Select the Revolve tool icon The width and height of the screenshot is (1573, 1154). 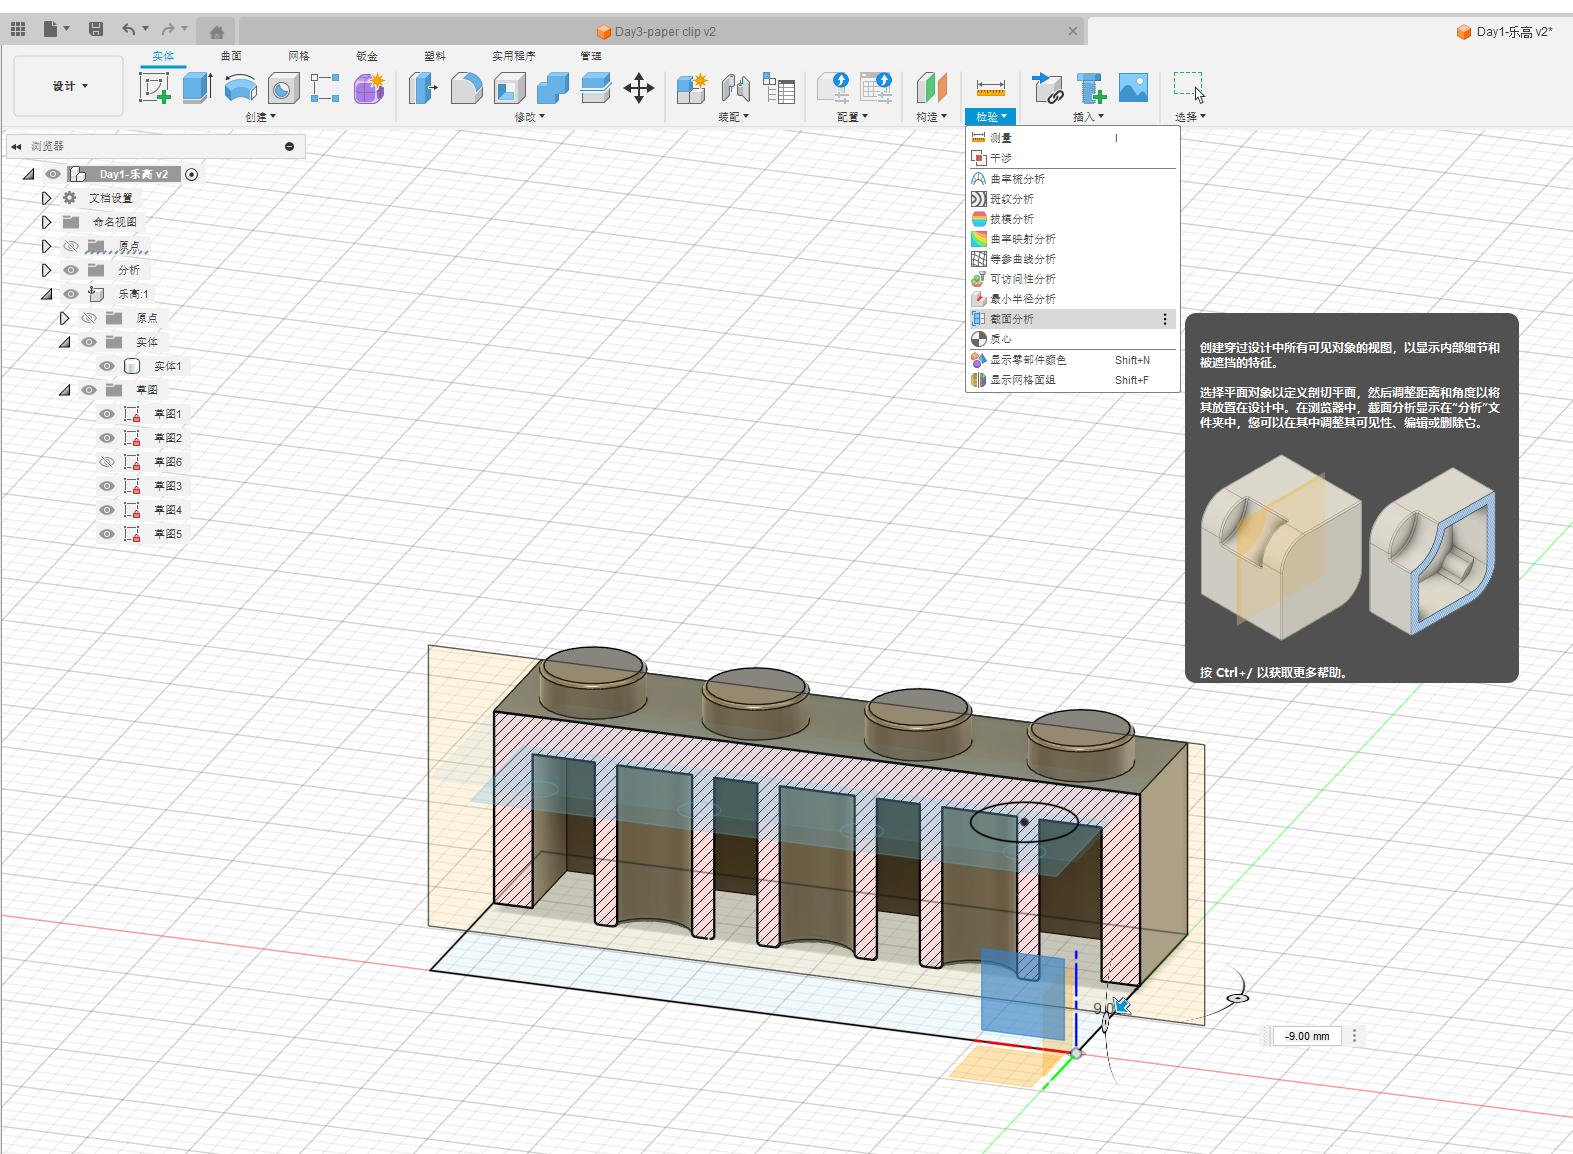(x=240, y=88)
